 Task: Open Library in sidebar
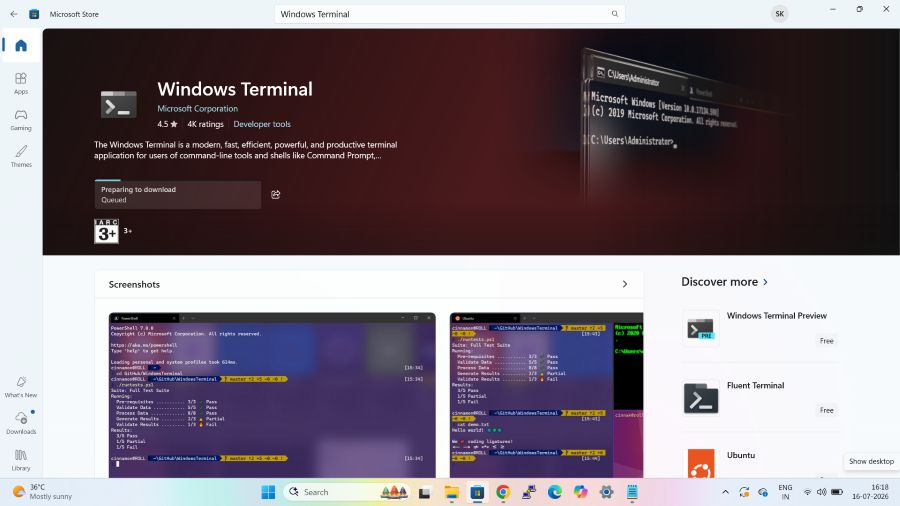coord(21,460)
